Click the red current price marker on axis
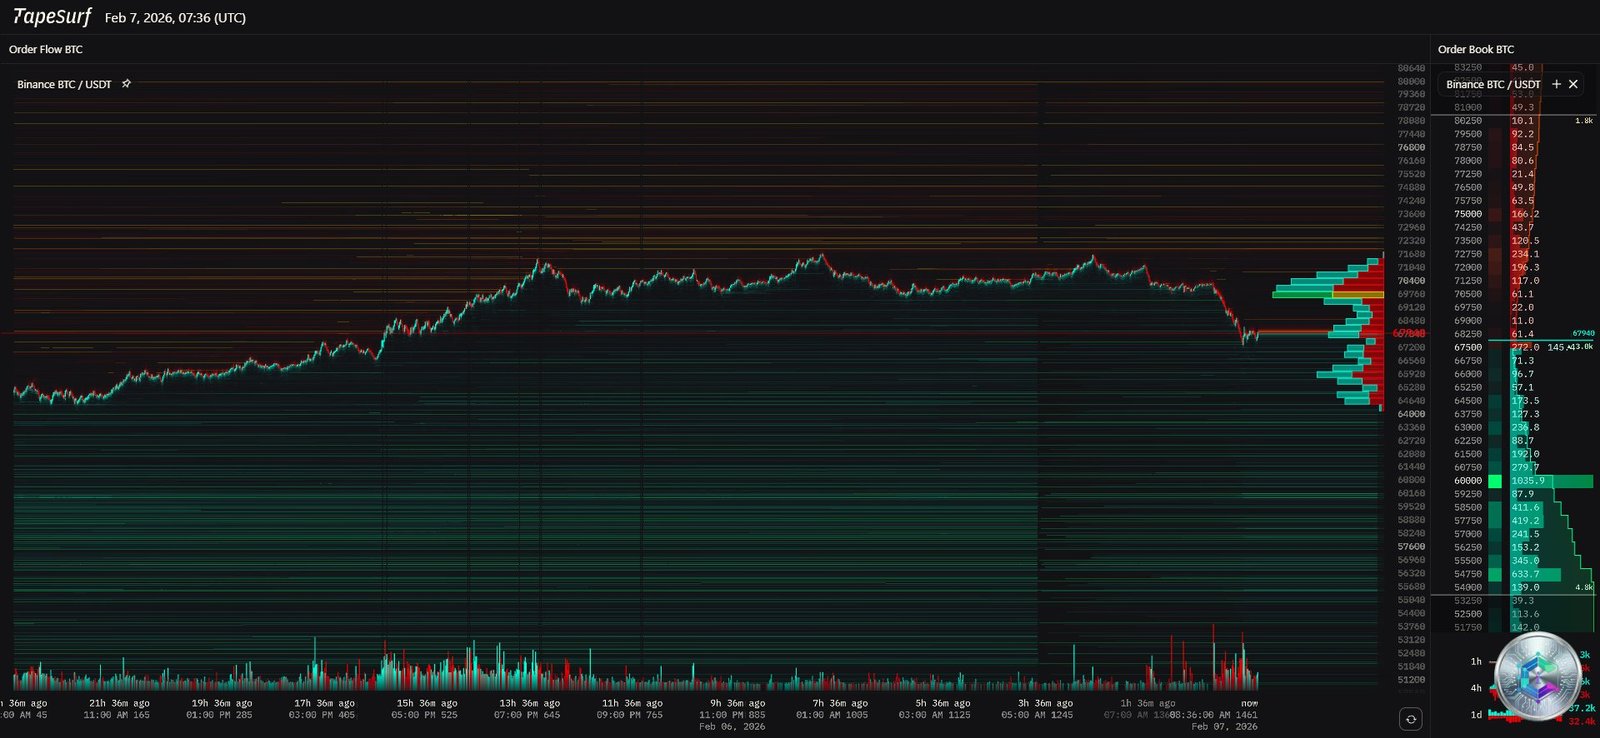This screenshot has width=1600, height=738. pyautogui.click(x=1409, y=333)
